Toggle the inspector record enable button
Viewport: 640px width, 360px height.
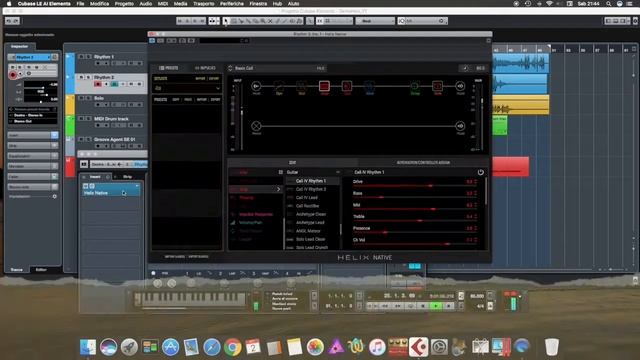tap(13, 75)
